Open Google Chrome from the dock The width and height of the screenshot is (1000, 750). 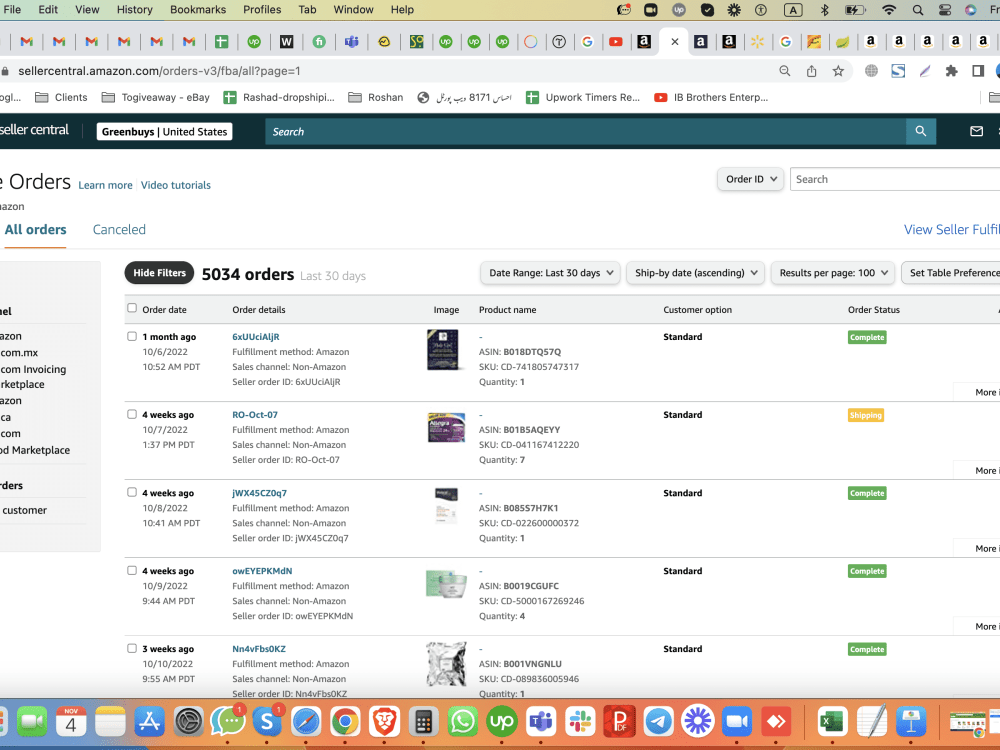pyautogui.click(x=345, y=722)
